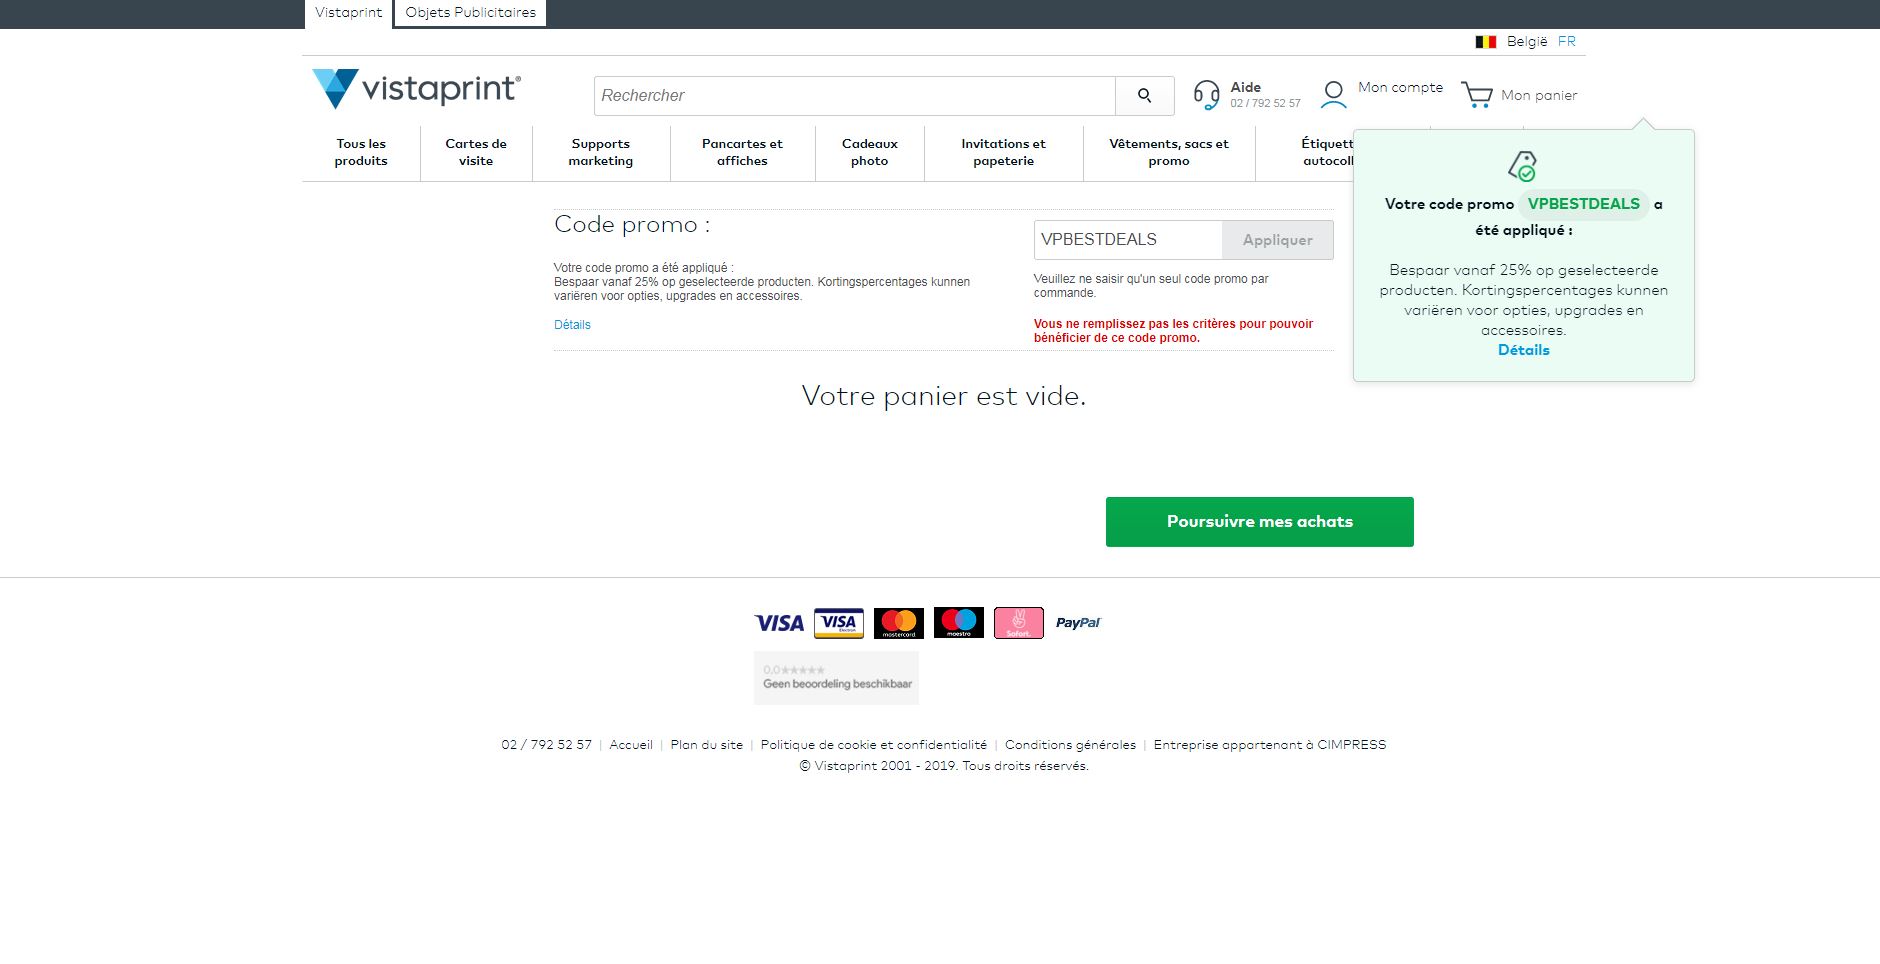Open the Accueil footer link
The image size is (1880, 964).
point(631,745)
